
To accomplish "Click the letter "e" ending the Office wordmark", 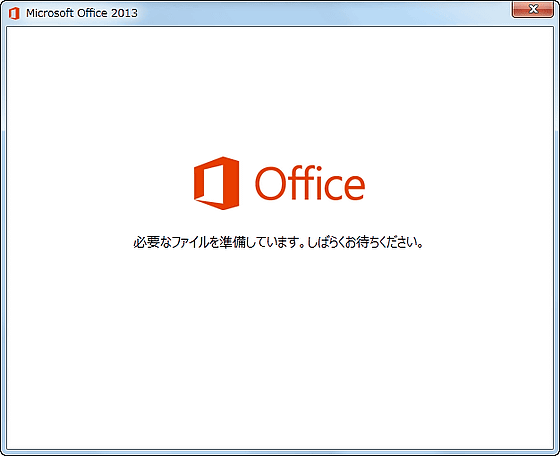I will tap(353, 188).
